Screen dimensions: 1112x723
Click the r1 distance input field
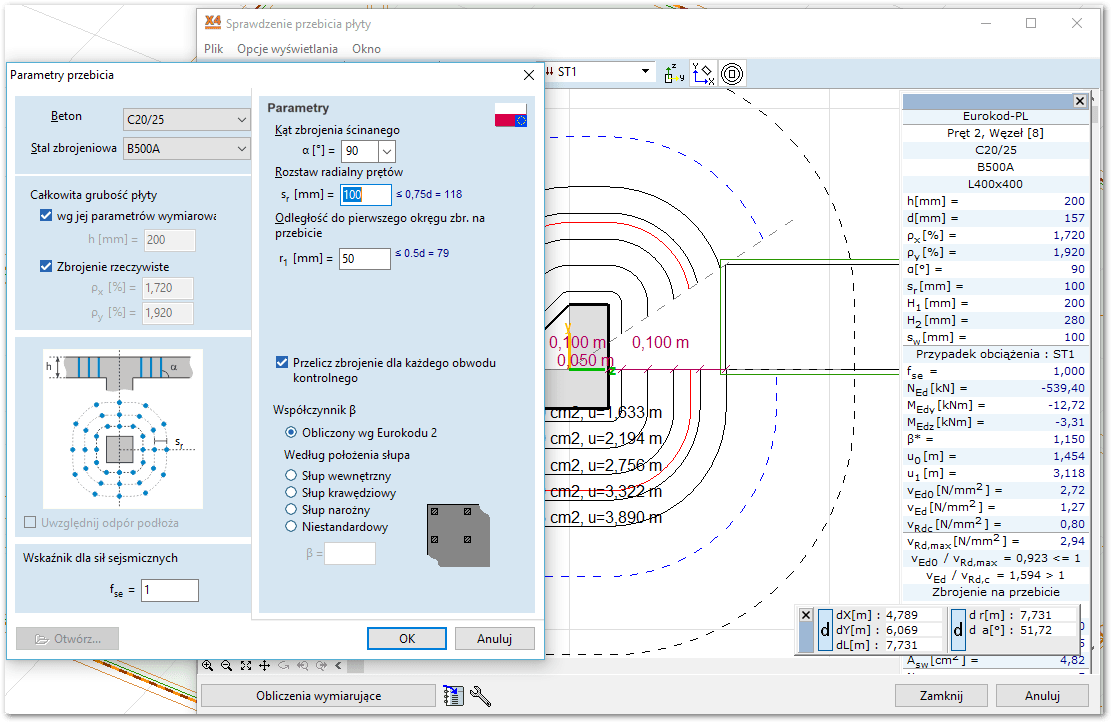tap(365, 259)
